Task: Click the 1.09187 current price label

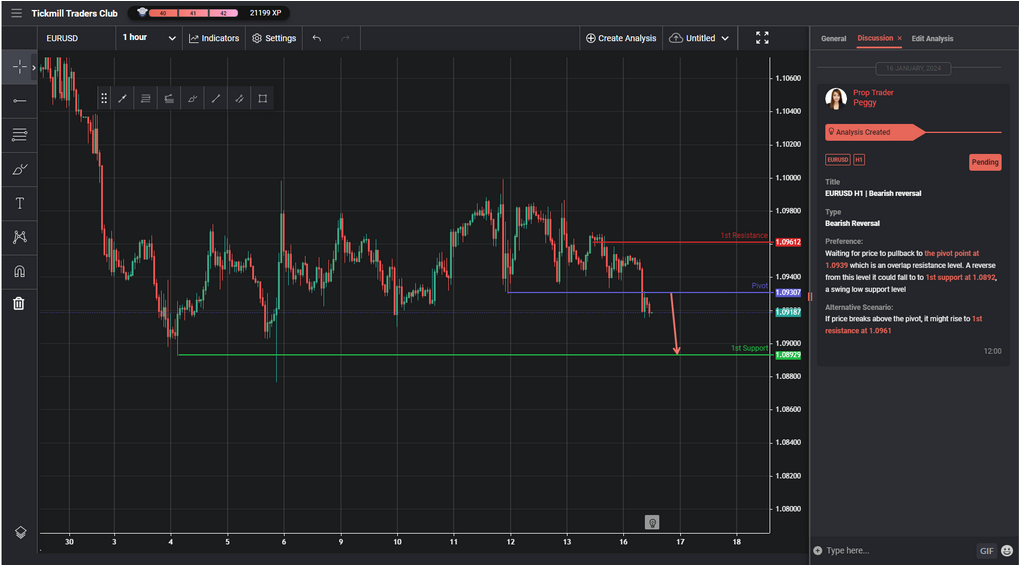Action: pos(787,312)
